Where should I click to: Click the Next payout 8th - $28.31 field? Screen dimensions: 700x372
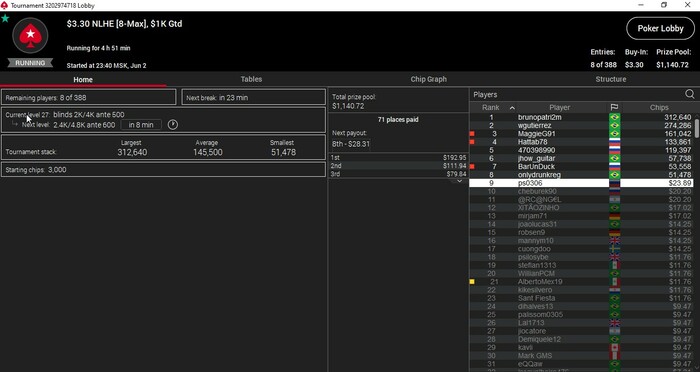pyautogui.click(x=351, y=144)
